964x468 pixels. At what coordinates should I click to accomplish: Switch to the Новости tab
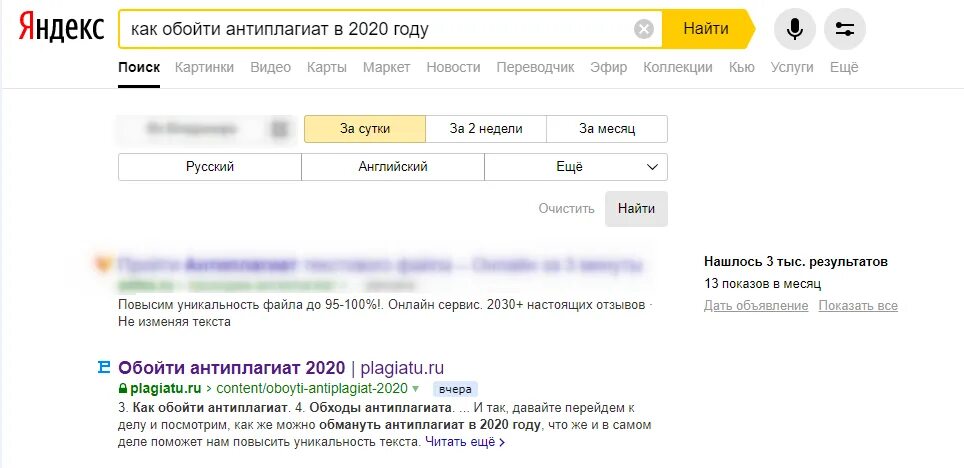coord(453,68)
